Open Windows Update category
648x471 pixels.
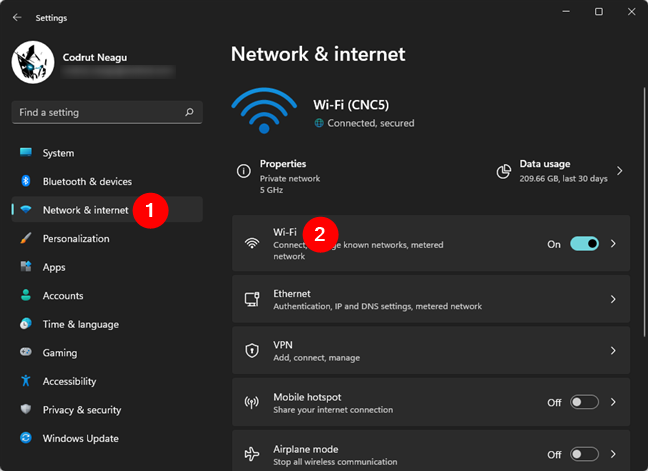point(107,438)
